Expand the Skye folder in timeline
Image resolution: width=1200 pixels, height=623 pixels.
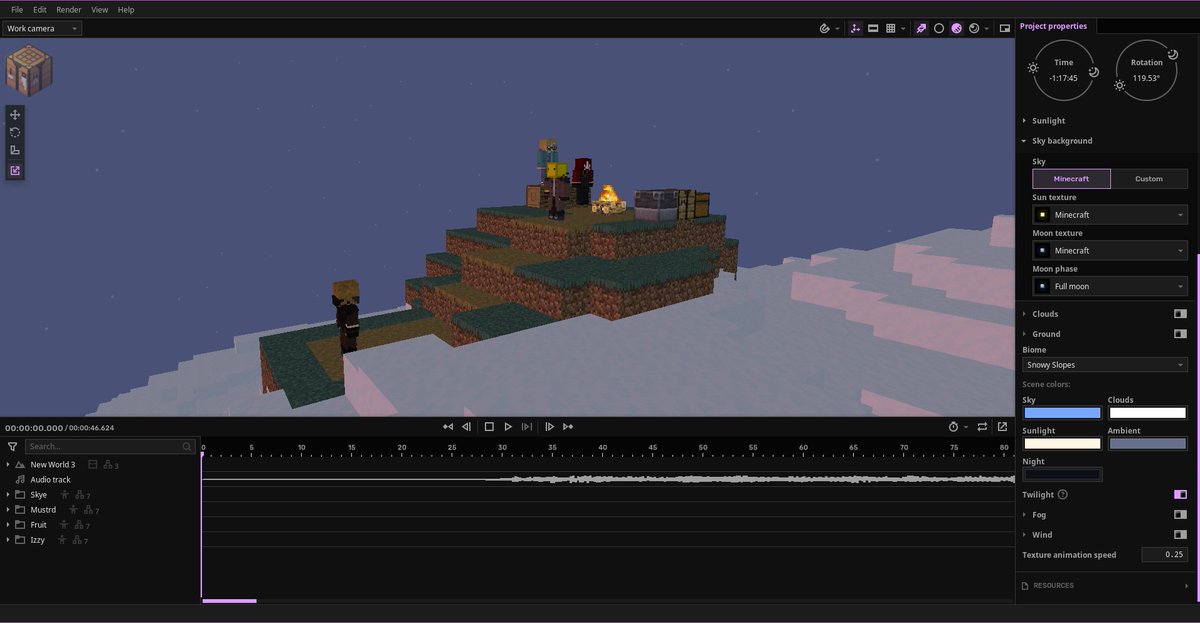[x=8, y=495]
